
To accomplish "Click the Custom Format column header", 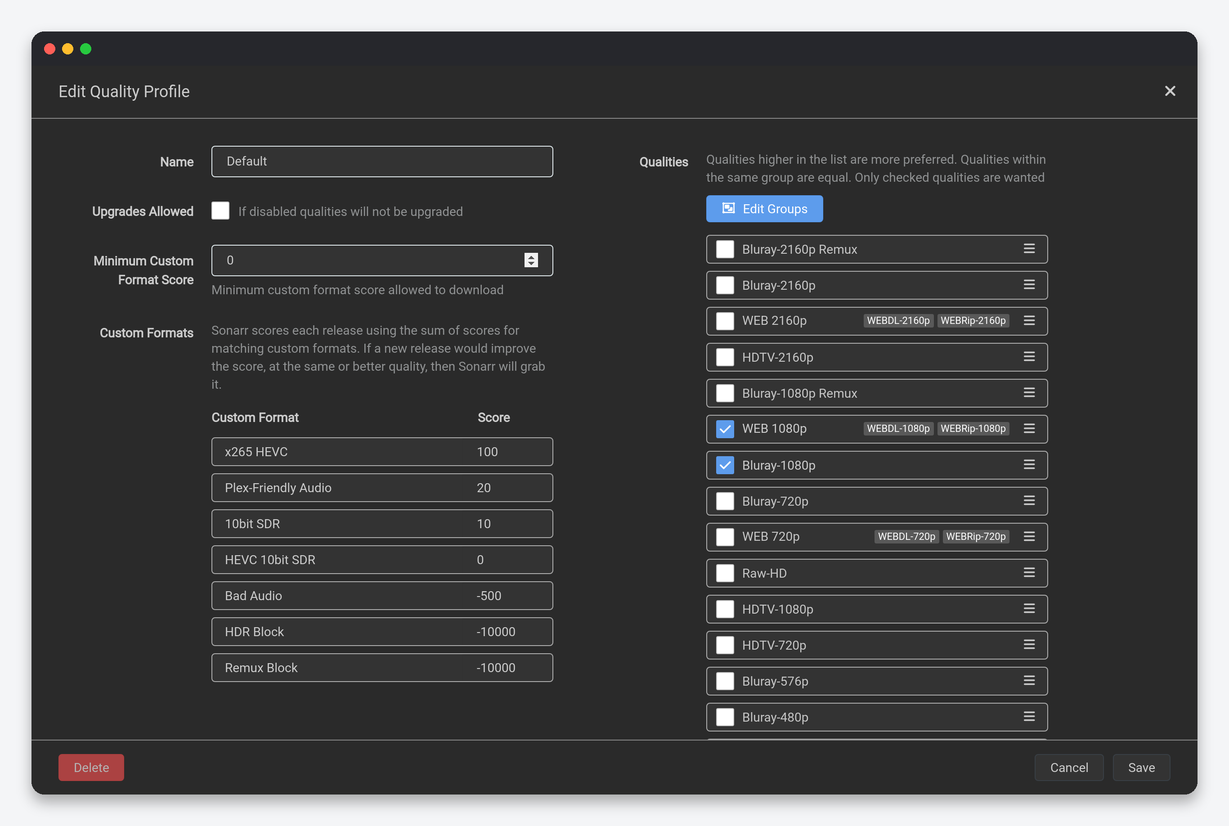I will point(255,418).
